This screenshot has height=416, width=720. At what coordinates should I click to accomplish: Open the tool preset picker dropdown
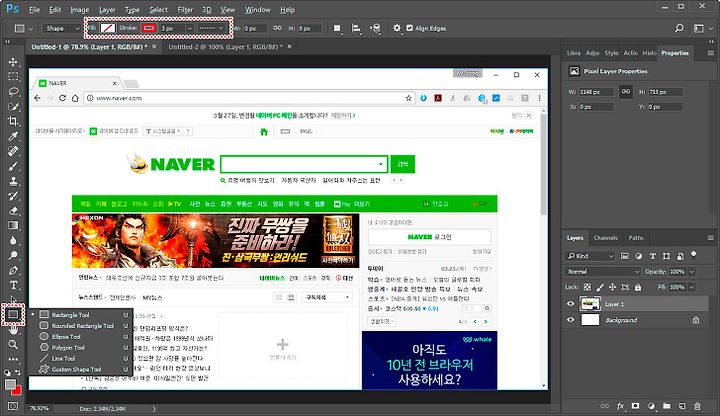pos(23,28)
